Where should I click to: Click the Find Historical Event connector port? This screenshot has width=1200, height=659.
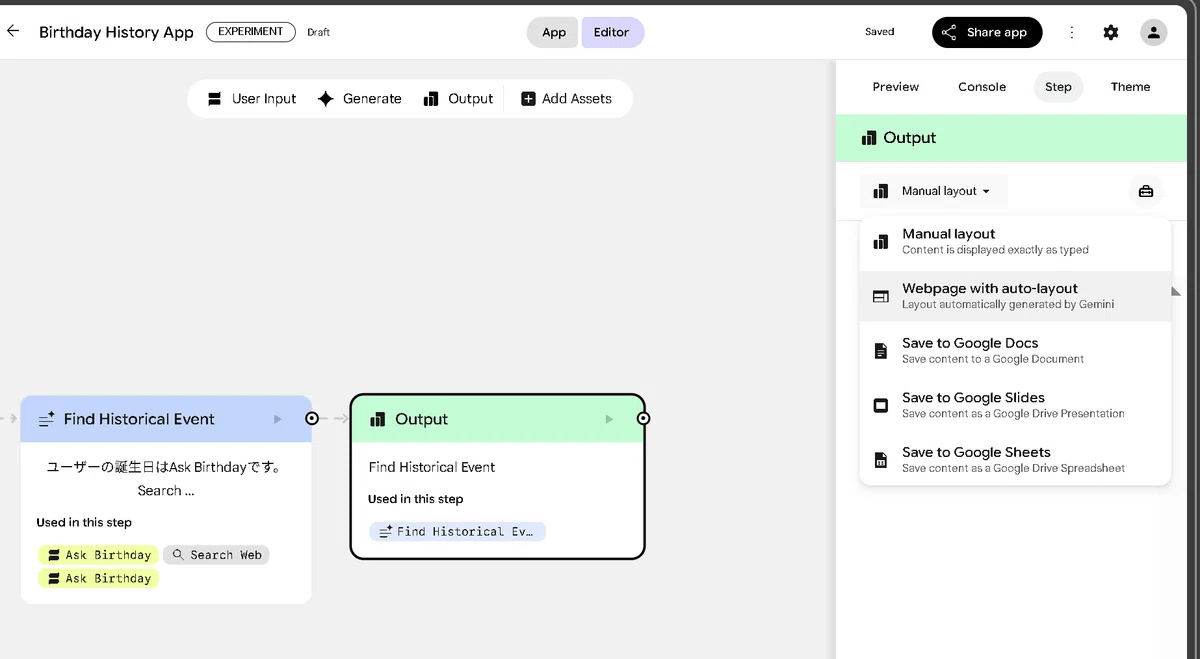pyautogui.click(x=312, y=418)
